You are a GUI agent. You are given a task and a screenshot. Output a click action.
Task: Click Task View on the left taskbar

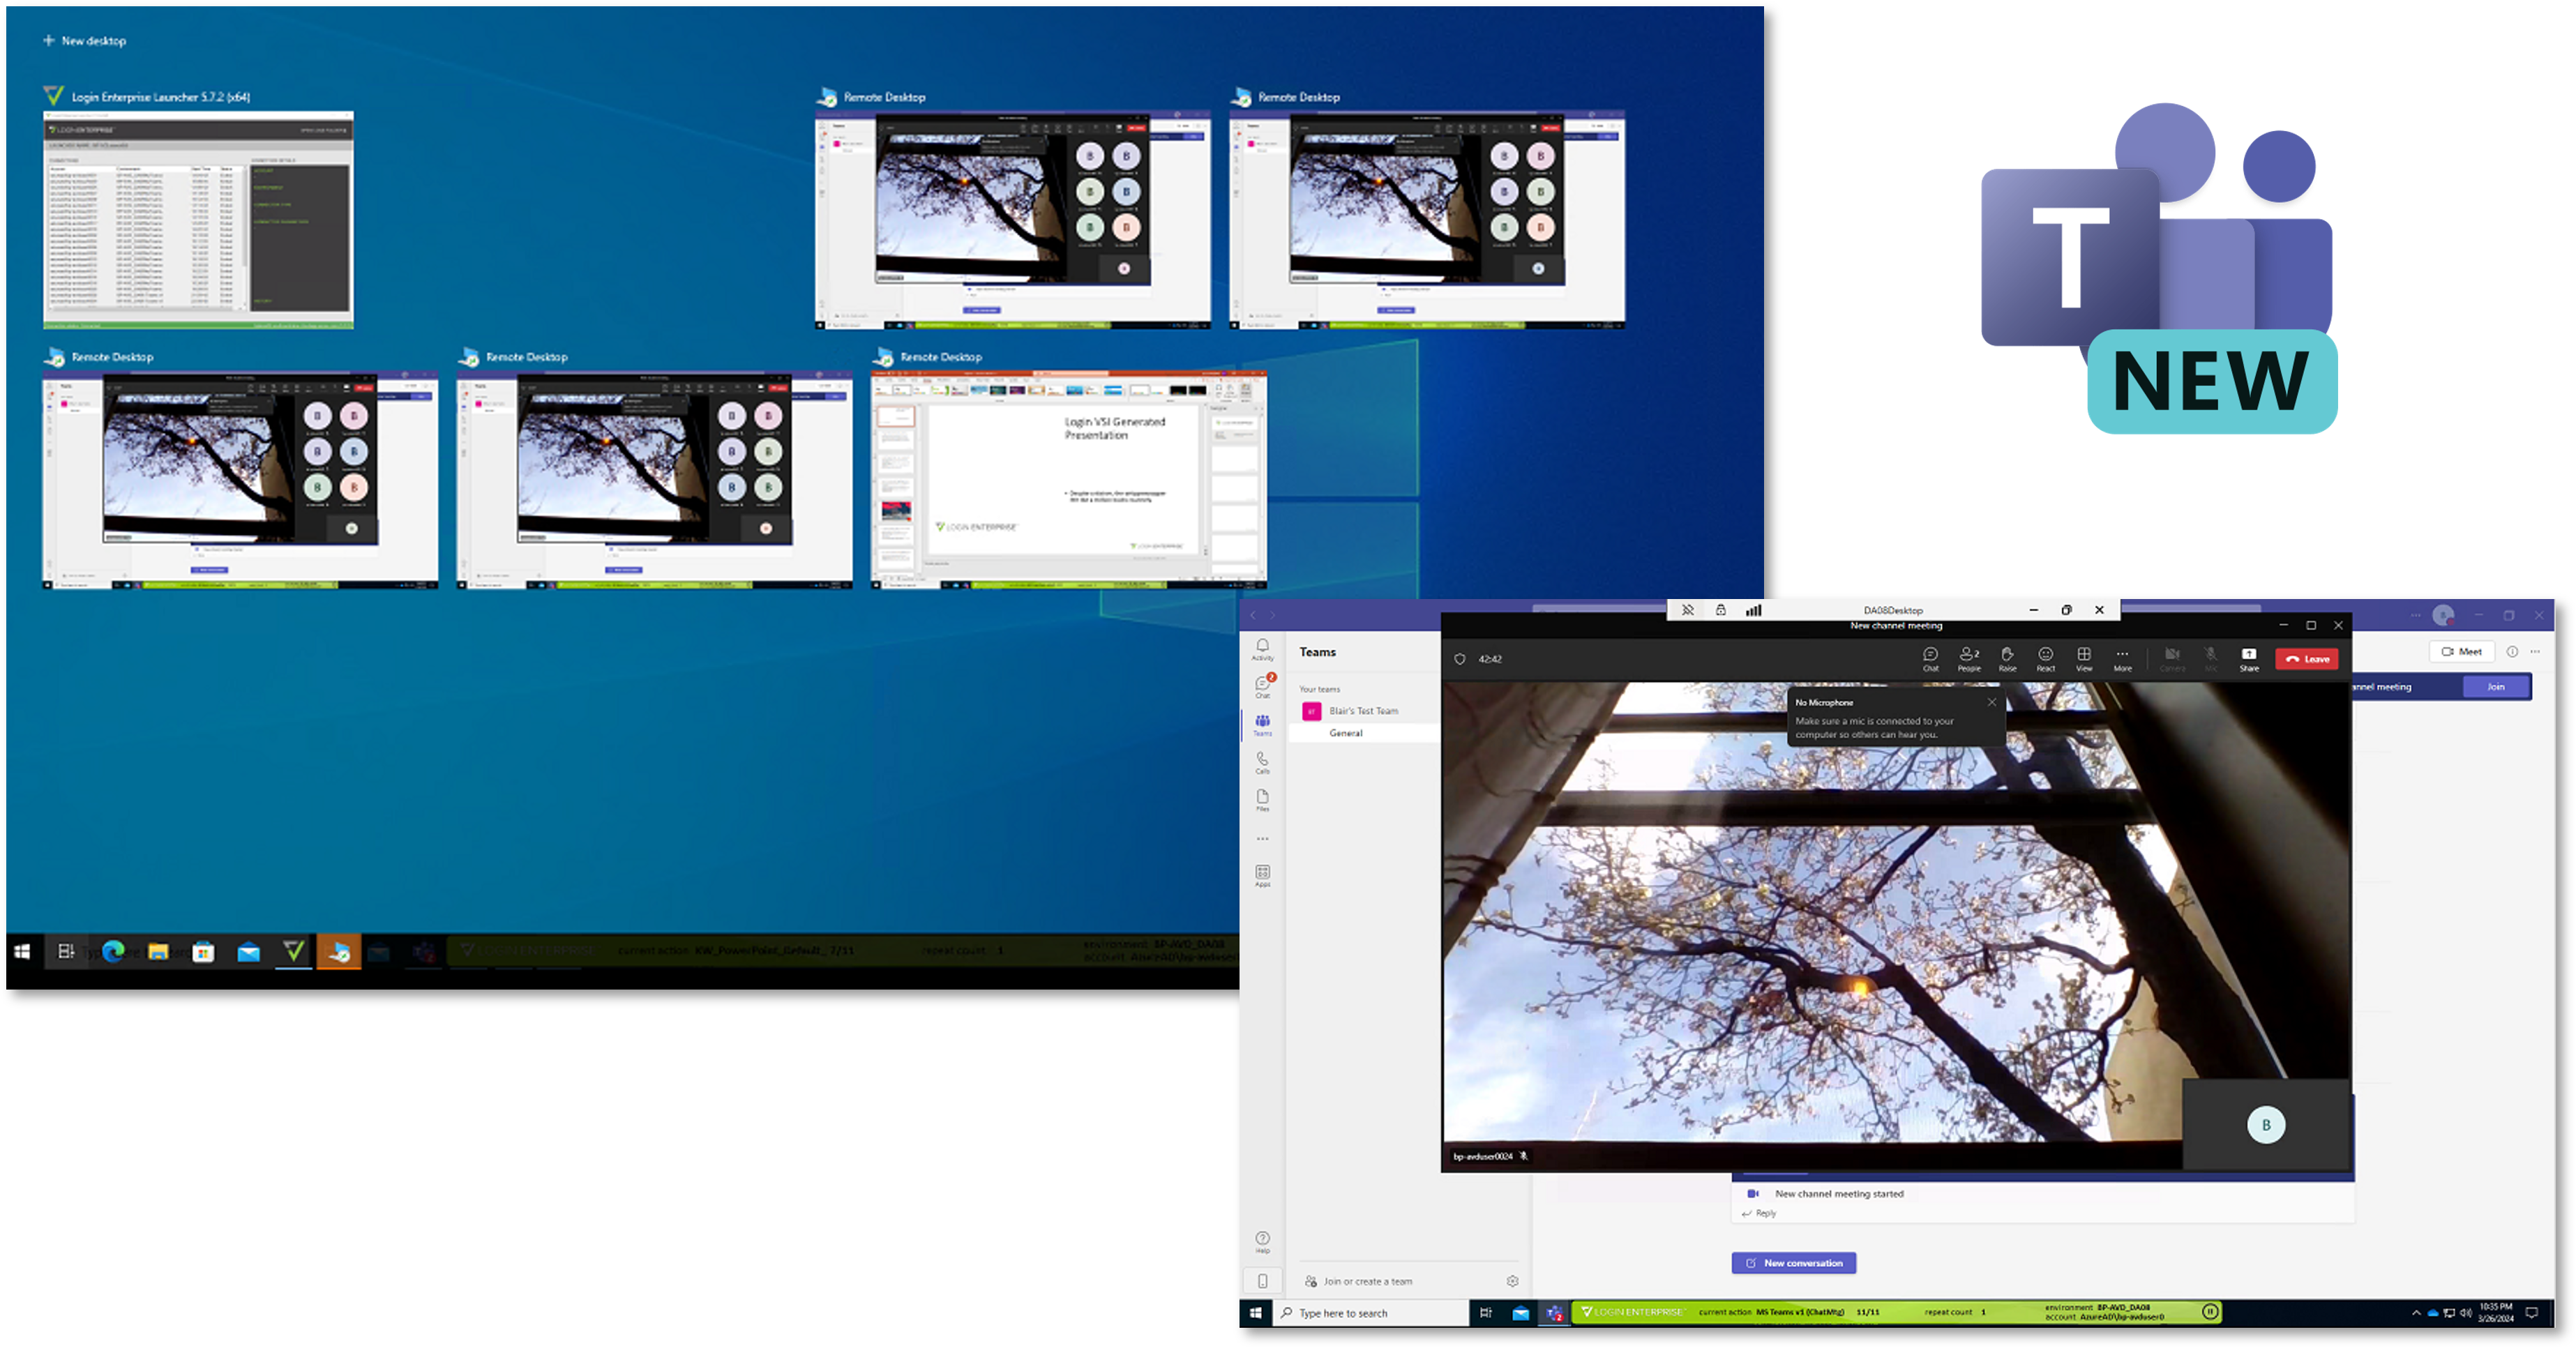pos(66,951)
